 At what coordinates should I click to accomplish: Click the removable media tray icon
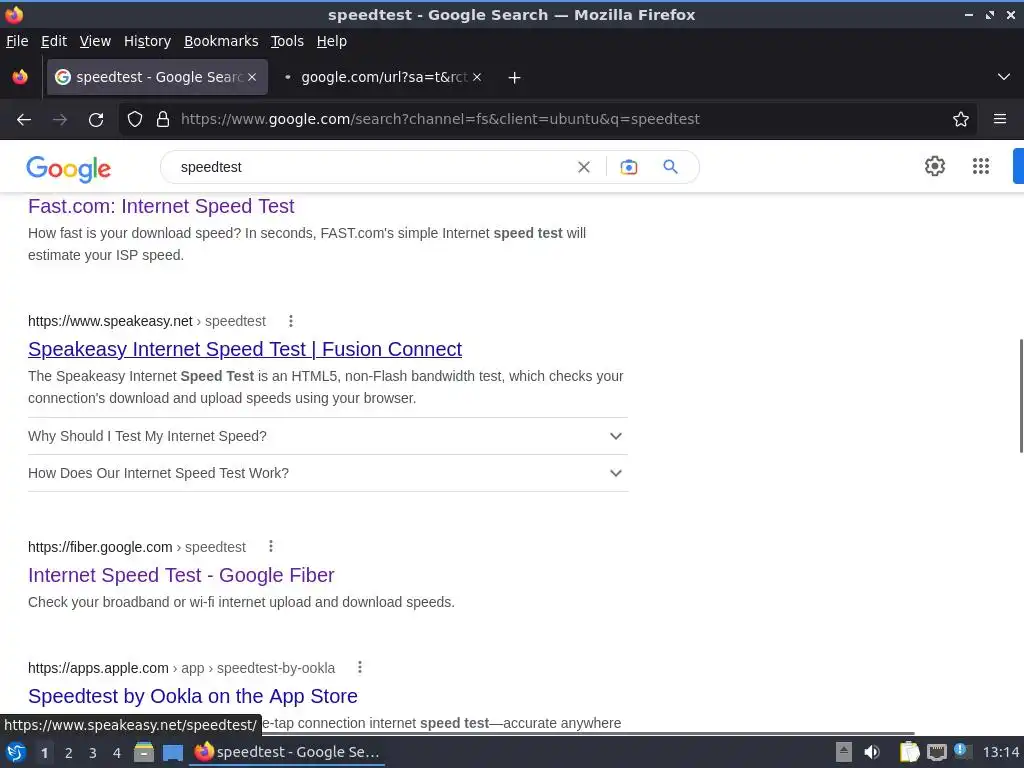click(x=844, y=752)
